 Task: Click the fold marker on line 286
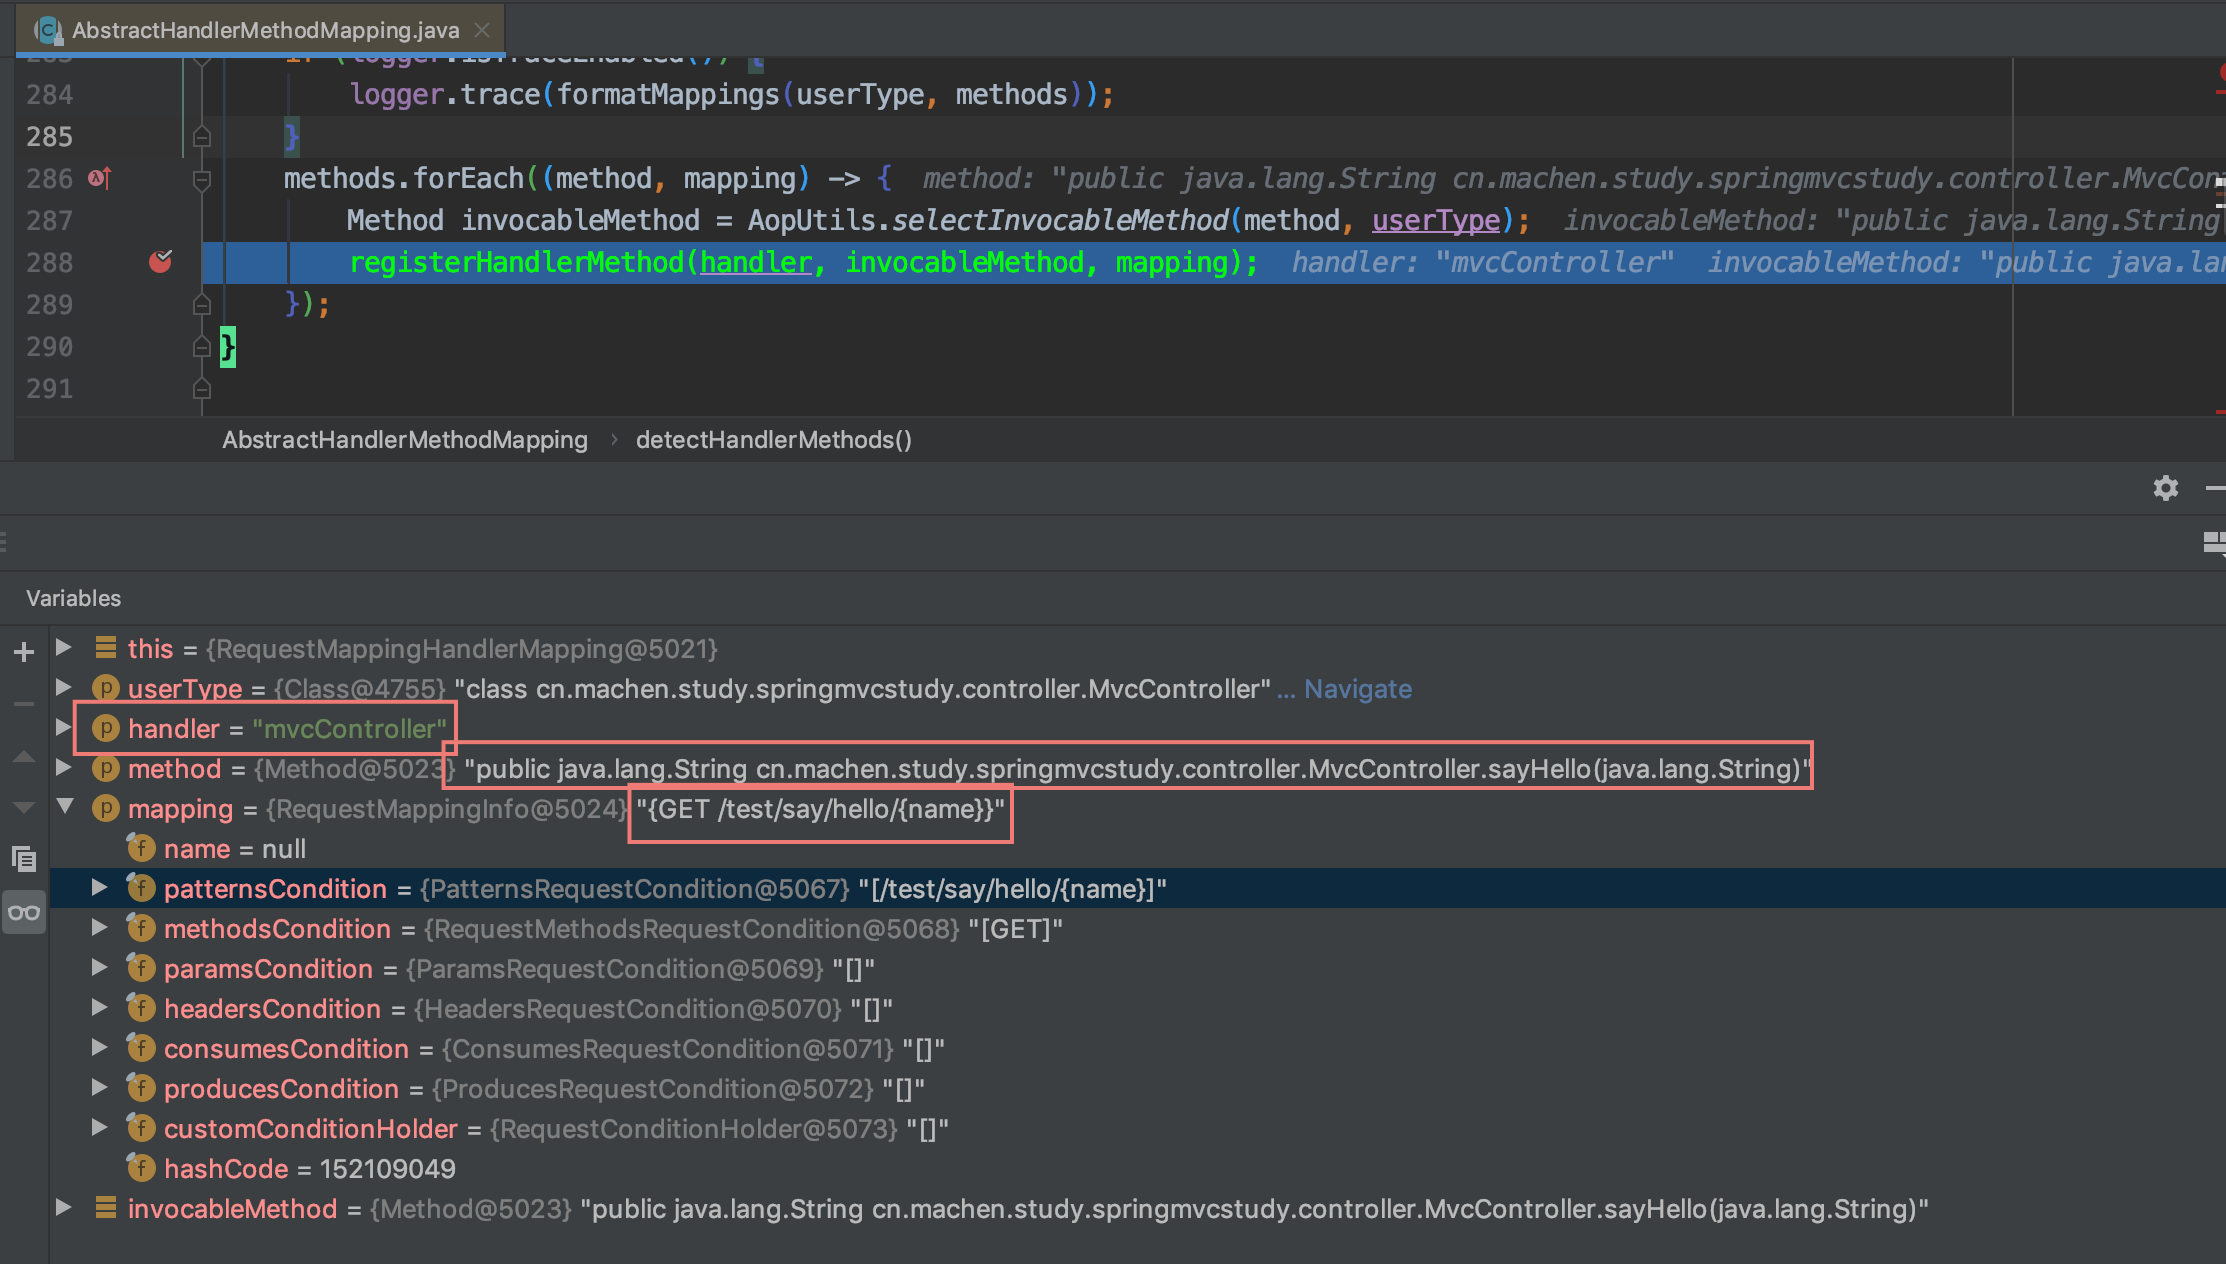202,179
